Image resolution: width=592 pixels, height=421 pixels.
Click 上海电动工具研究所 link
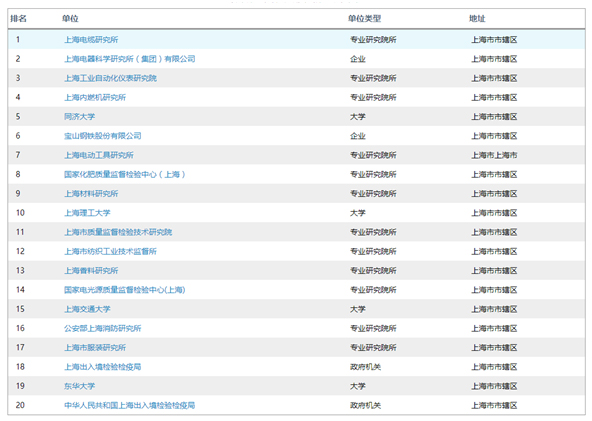(99, 155)
